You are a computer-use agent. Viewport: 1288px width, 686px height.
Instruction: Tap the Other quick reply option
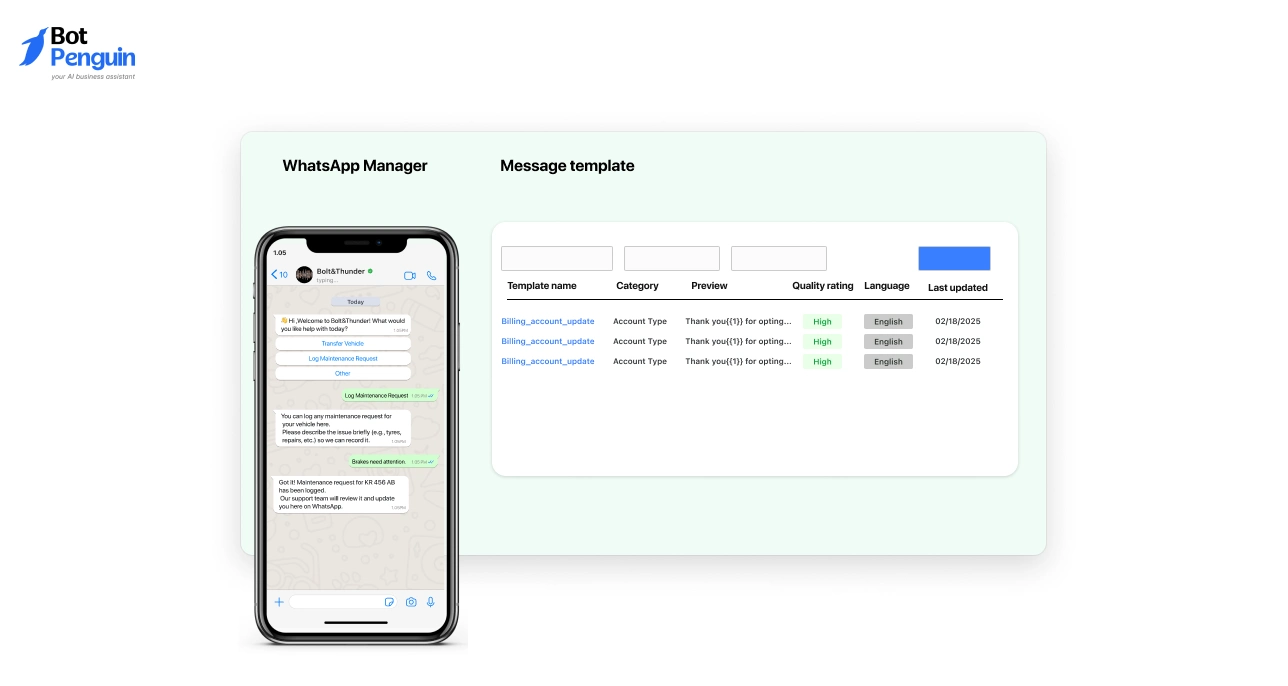click(342, 373)
